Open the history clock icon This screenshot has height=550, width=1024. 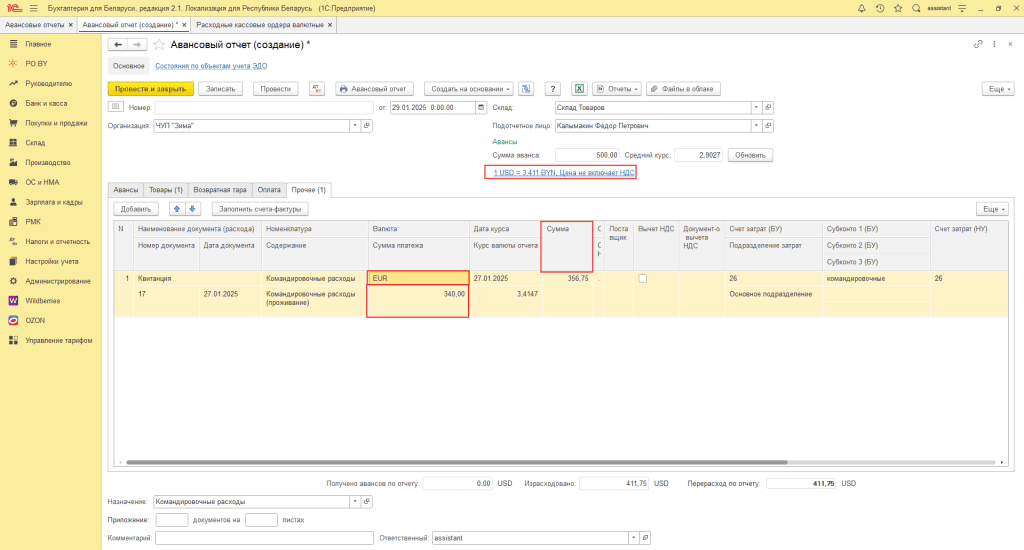coord(879,8)
